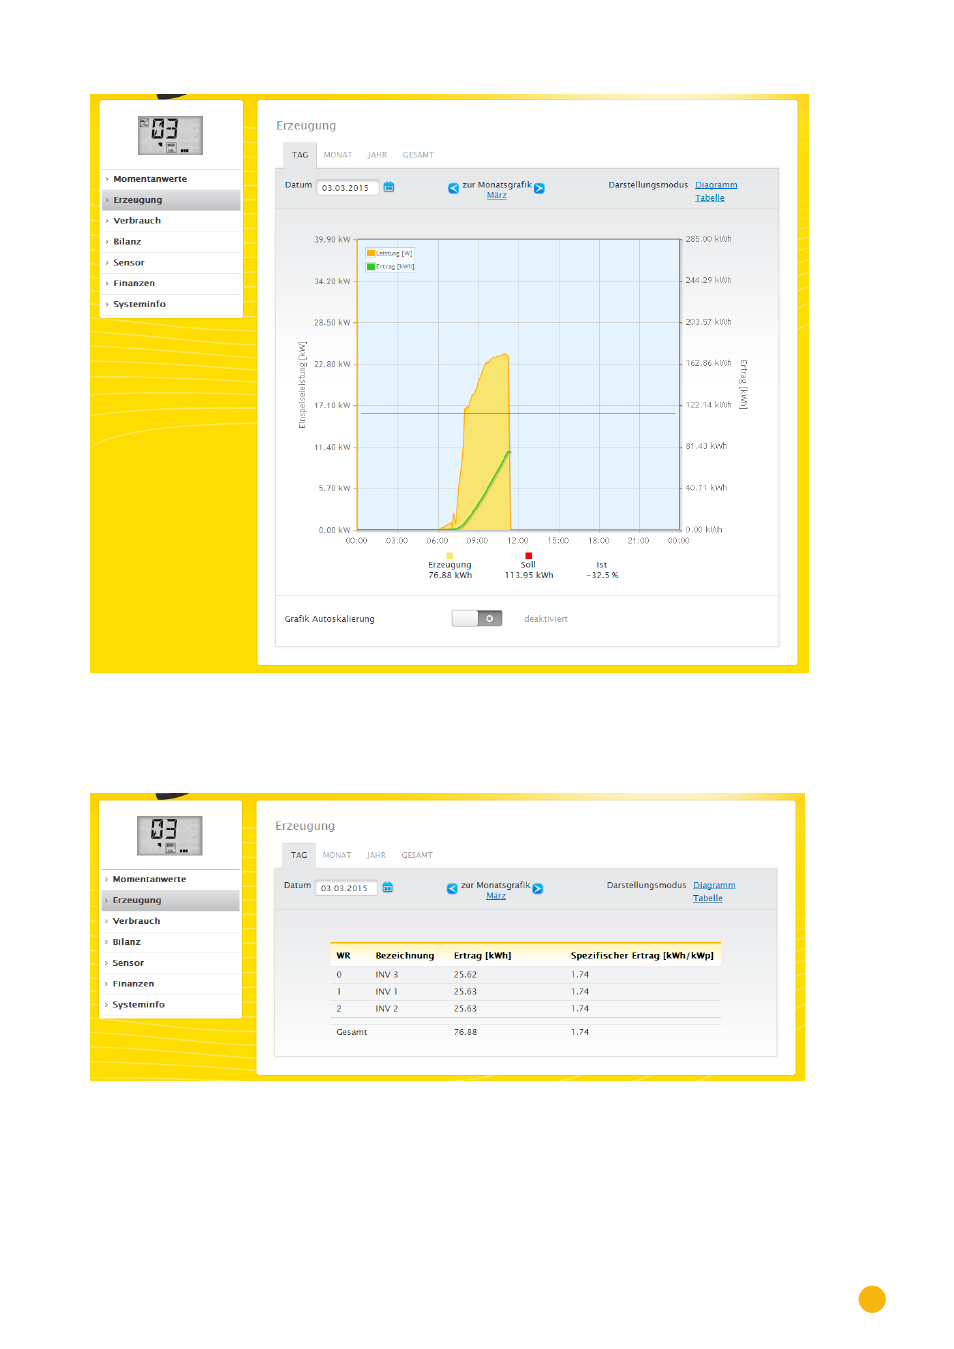Open Bilanz in lower sidebar

(x=170, y=942)
